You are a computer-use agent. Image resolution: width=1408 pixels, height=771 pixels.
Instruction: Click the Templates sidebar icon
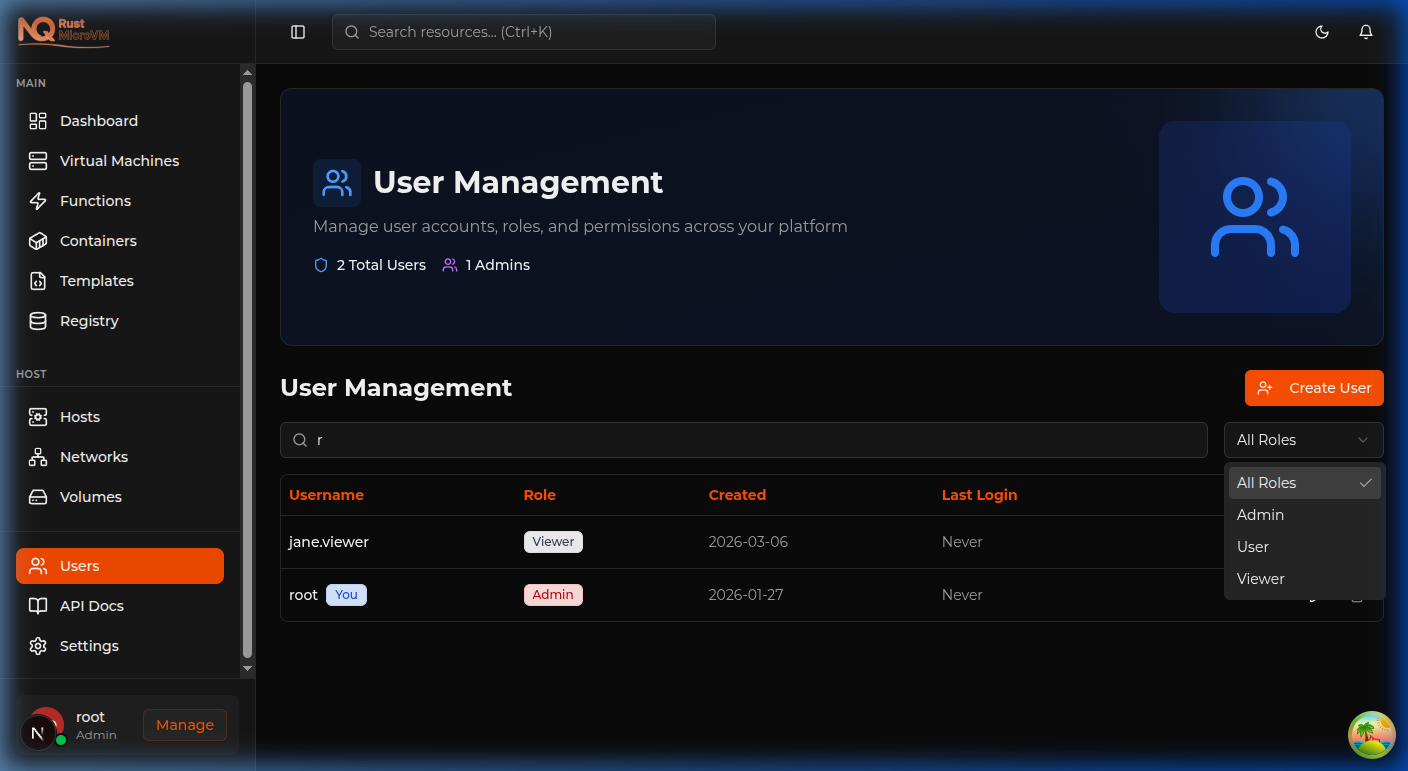pos(37,280)
